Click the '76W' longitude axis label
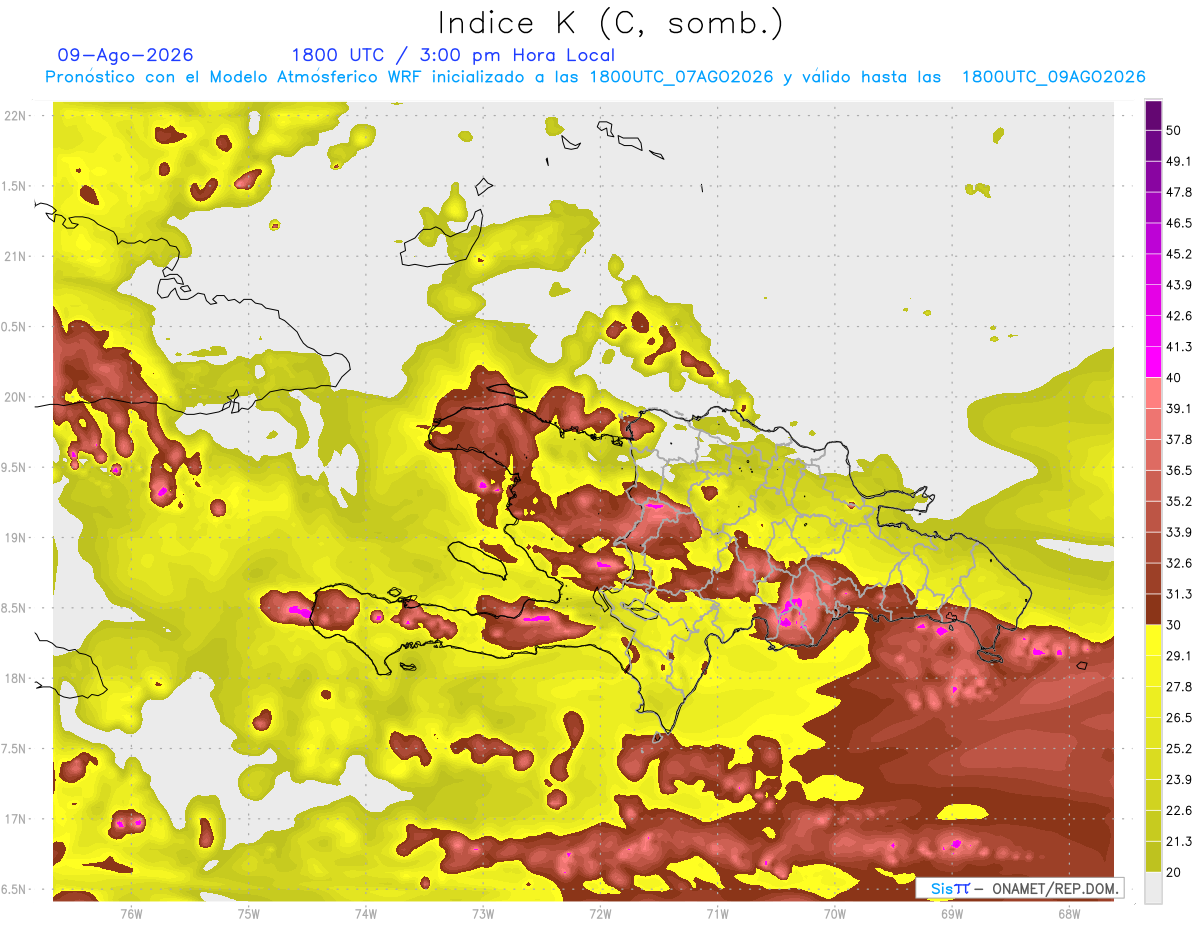The height and width of the screenshot is (927, 1200). [x=131, y=914]
